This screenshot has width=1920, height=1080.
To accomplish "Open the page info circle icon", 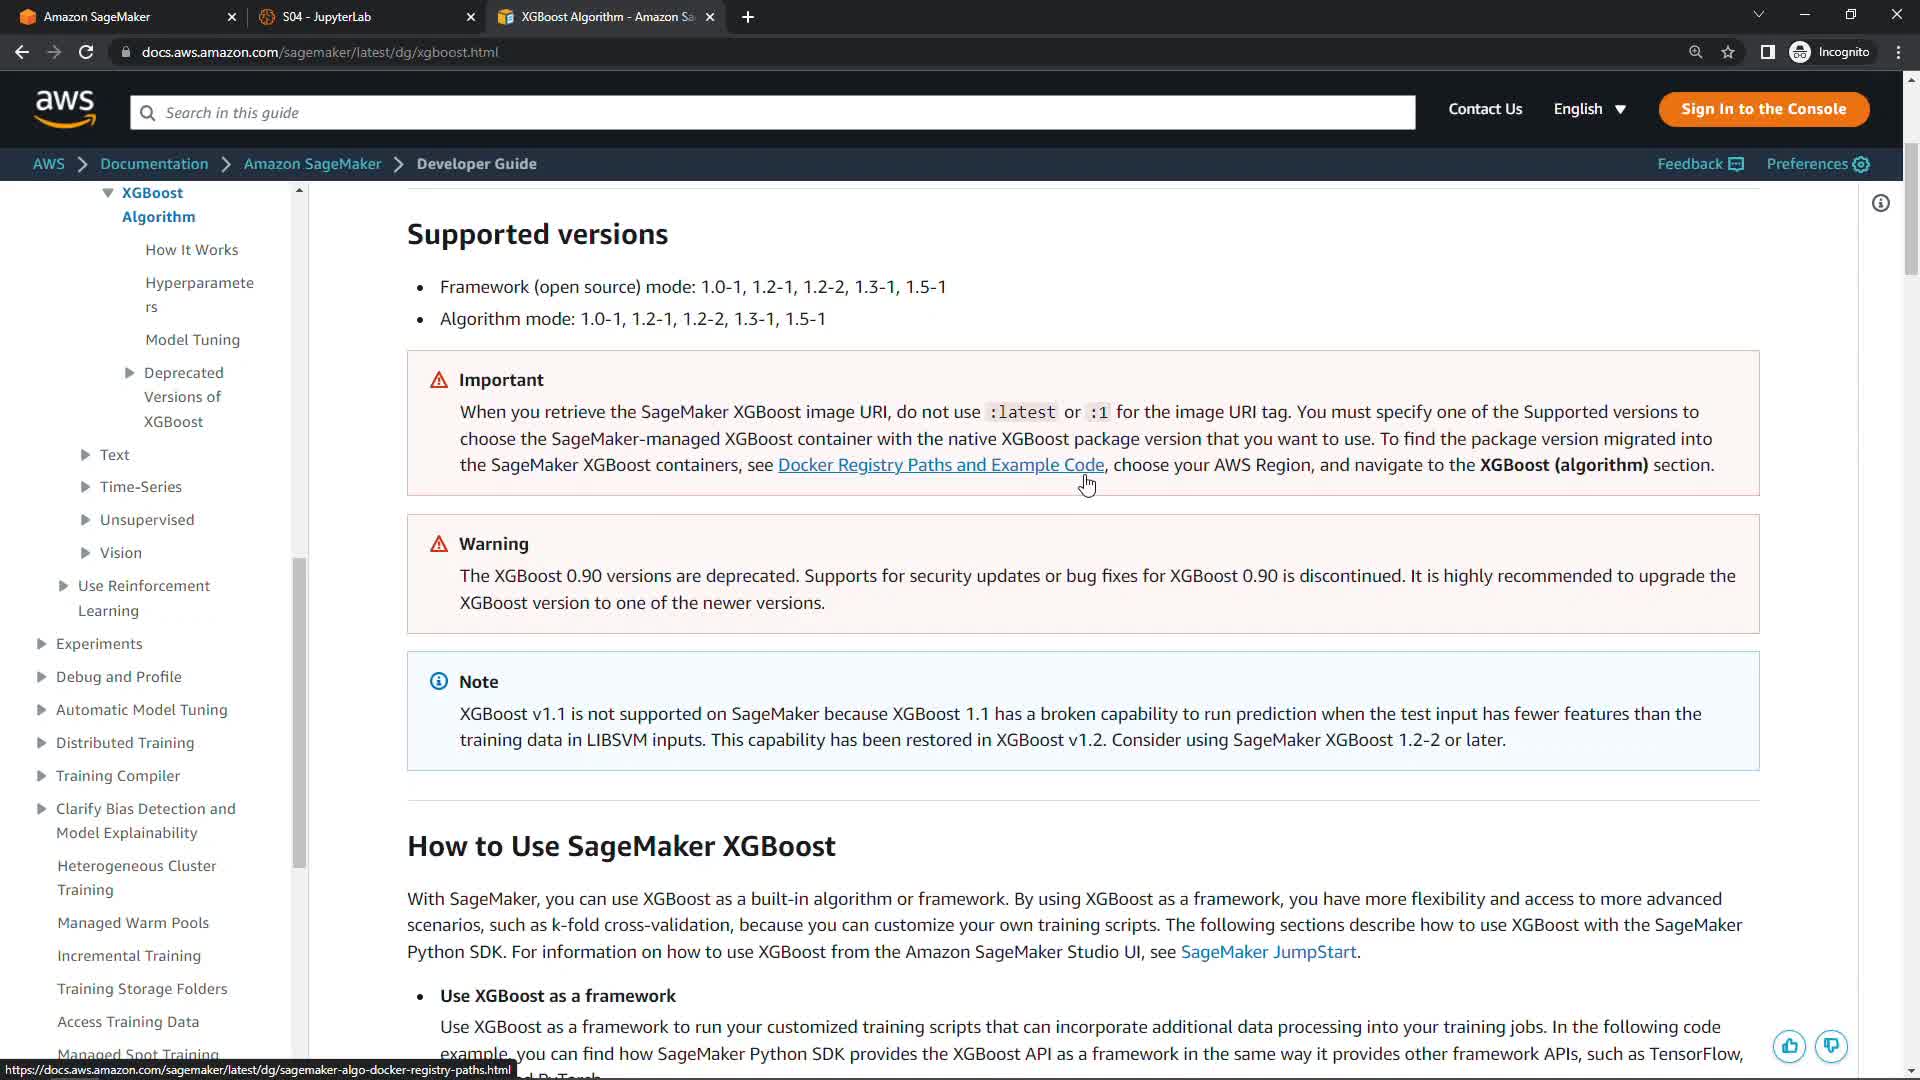I will click(1880, 204).
